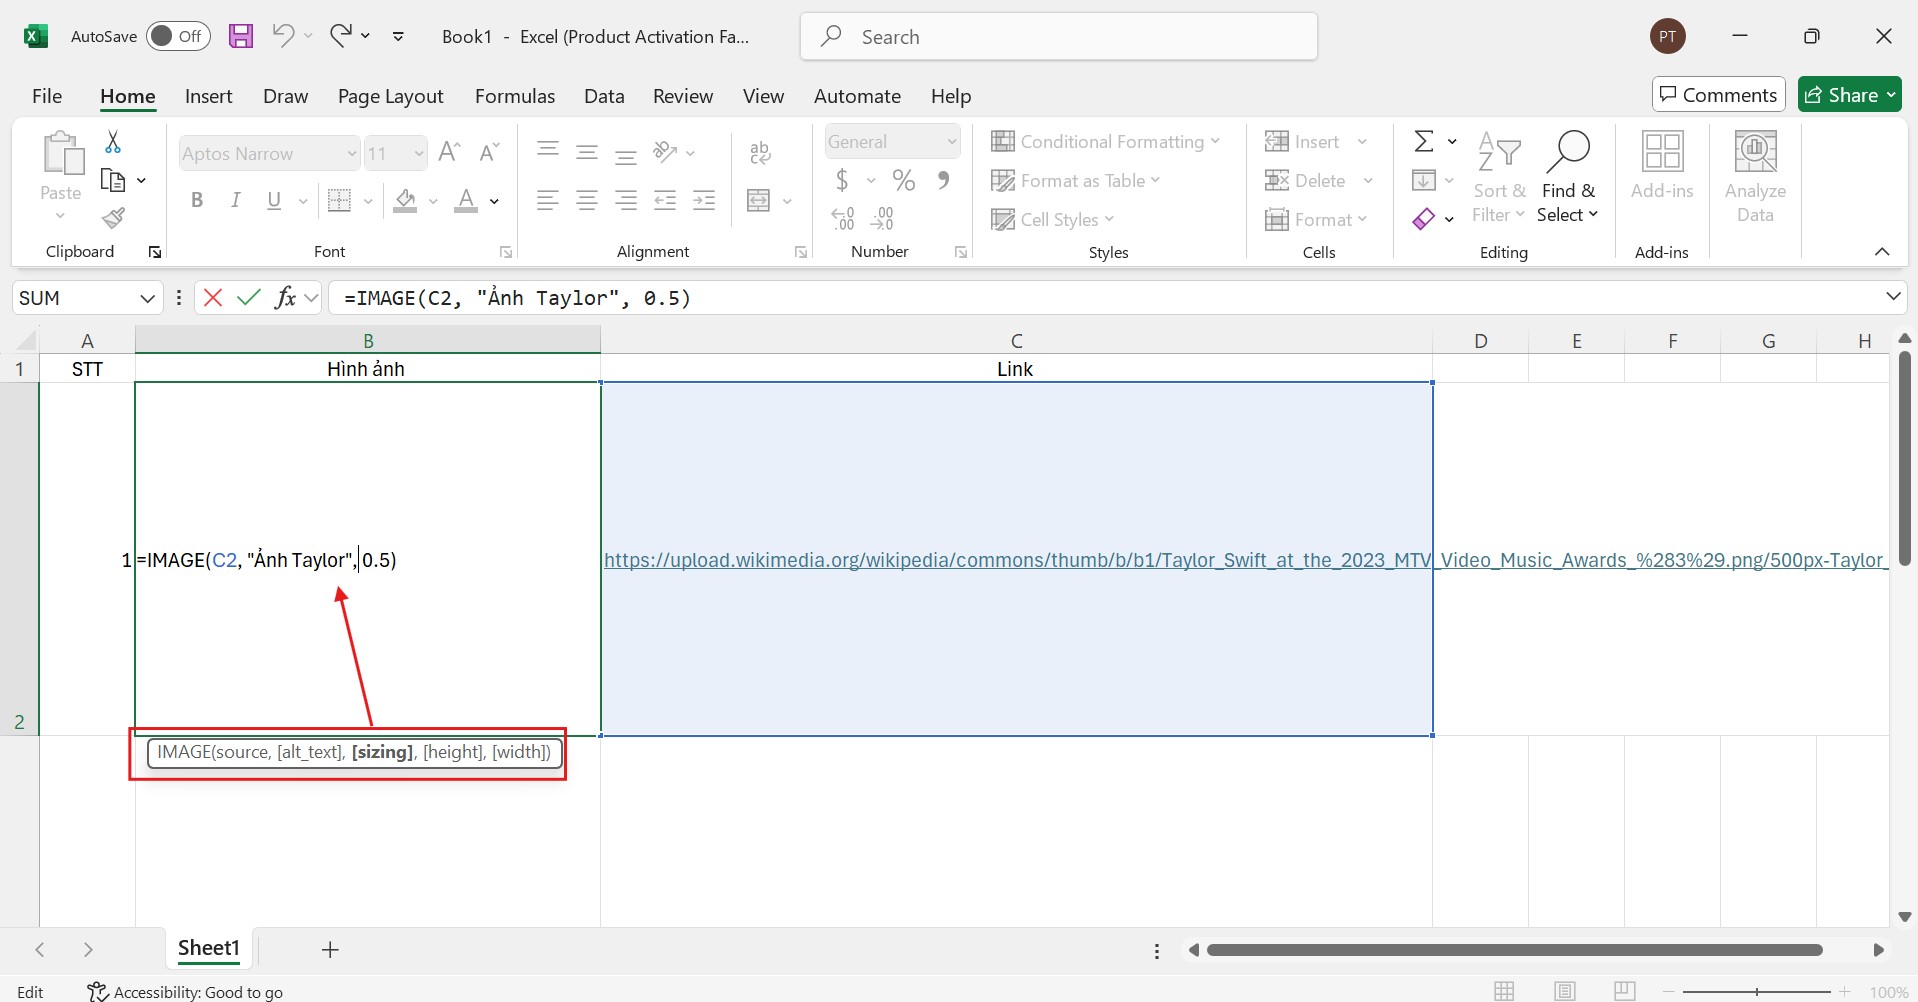Open the font size dropdown
The width and height of the screenshot is (1918, 1002).
click(x=419, y=153)
